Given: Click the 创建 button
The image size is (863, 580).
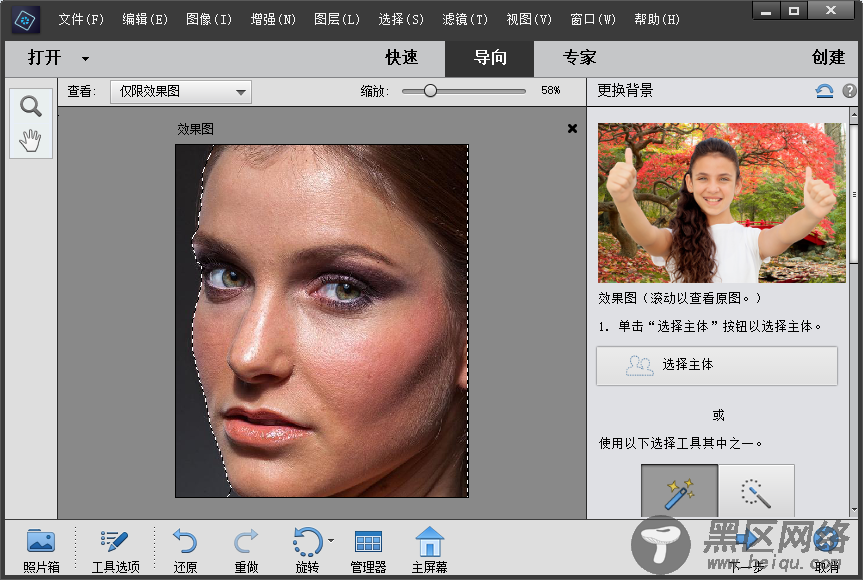Looking at the screenshot, I should 828,58.
